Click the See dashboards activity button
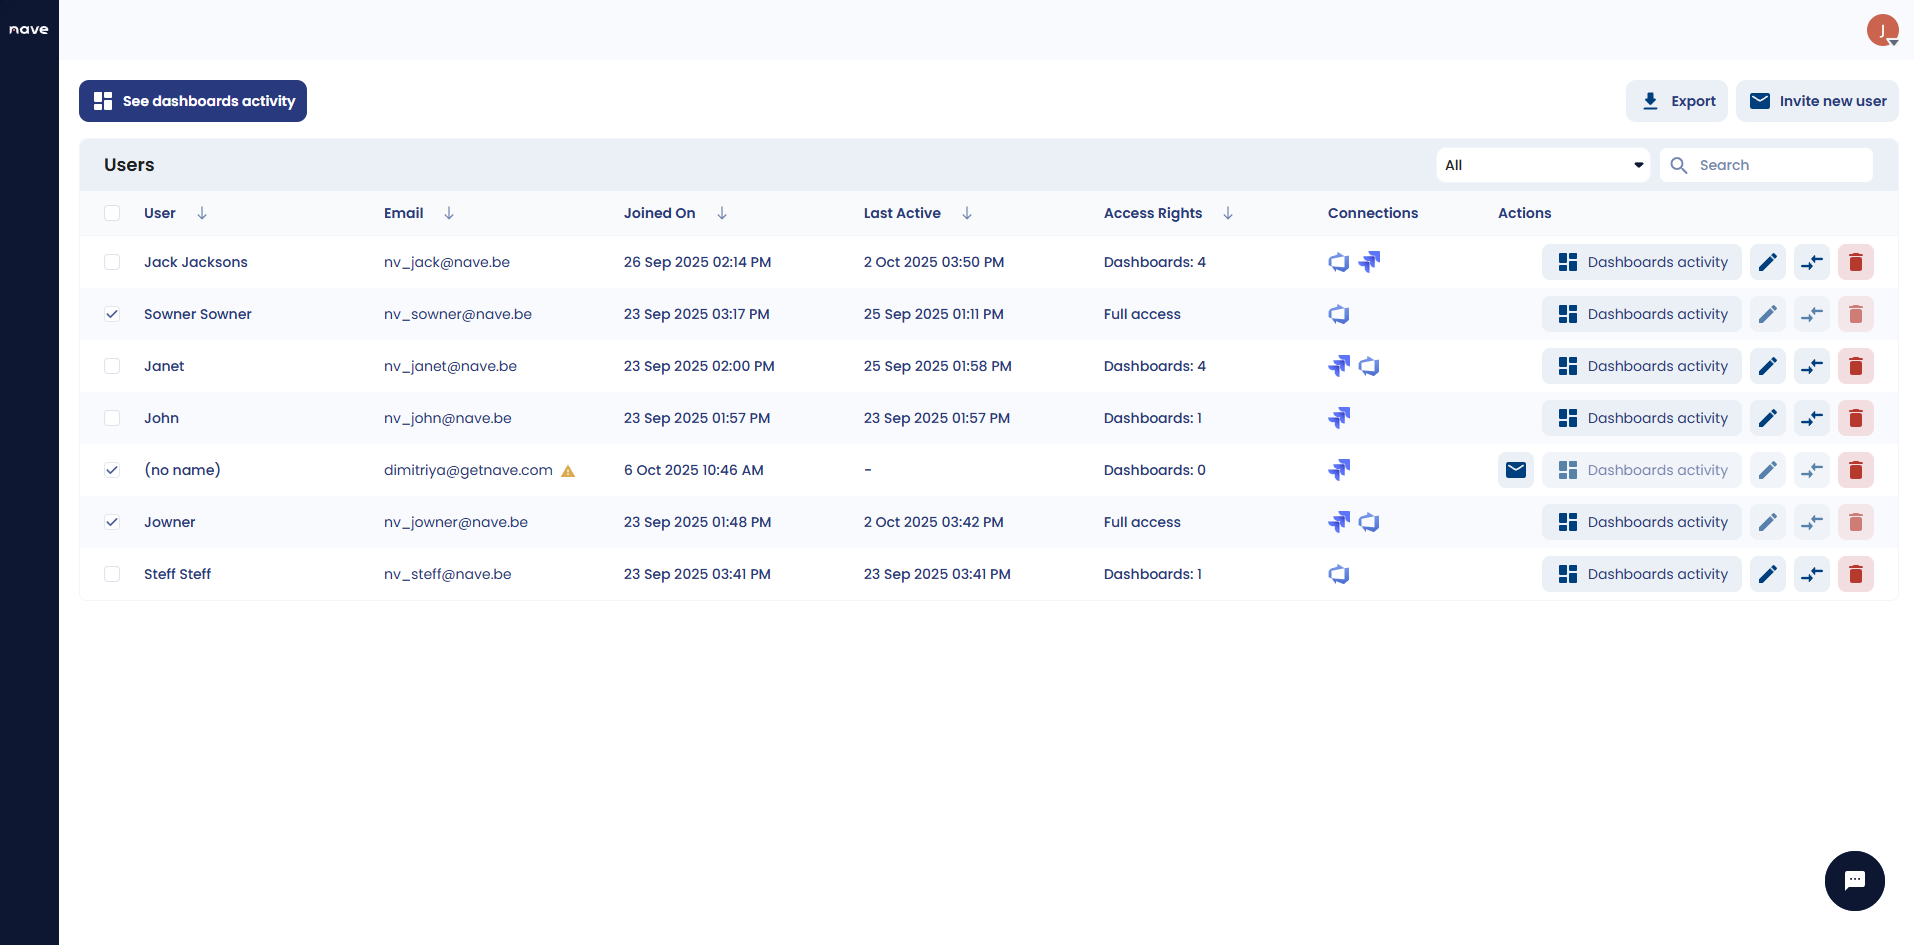 [x=192, y=100]
